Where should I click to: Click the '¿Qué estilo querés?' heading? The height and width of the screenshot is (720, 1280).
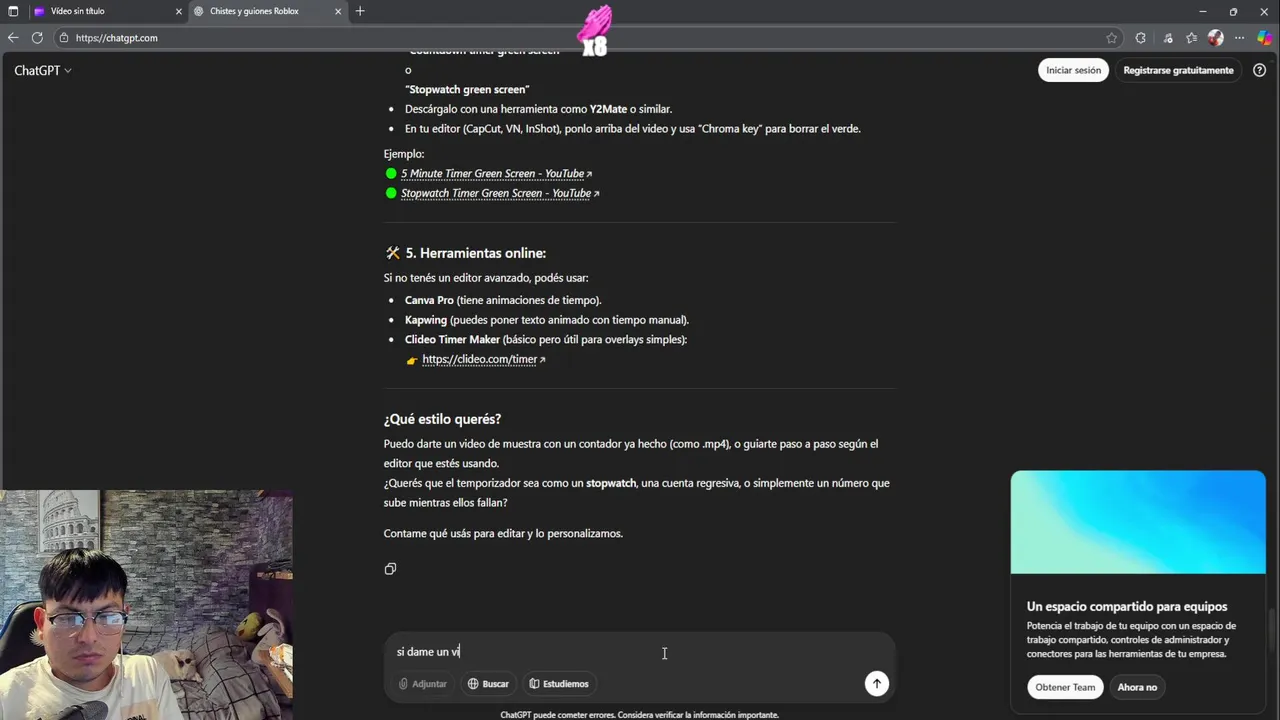click(x=442, y=419)
